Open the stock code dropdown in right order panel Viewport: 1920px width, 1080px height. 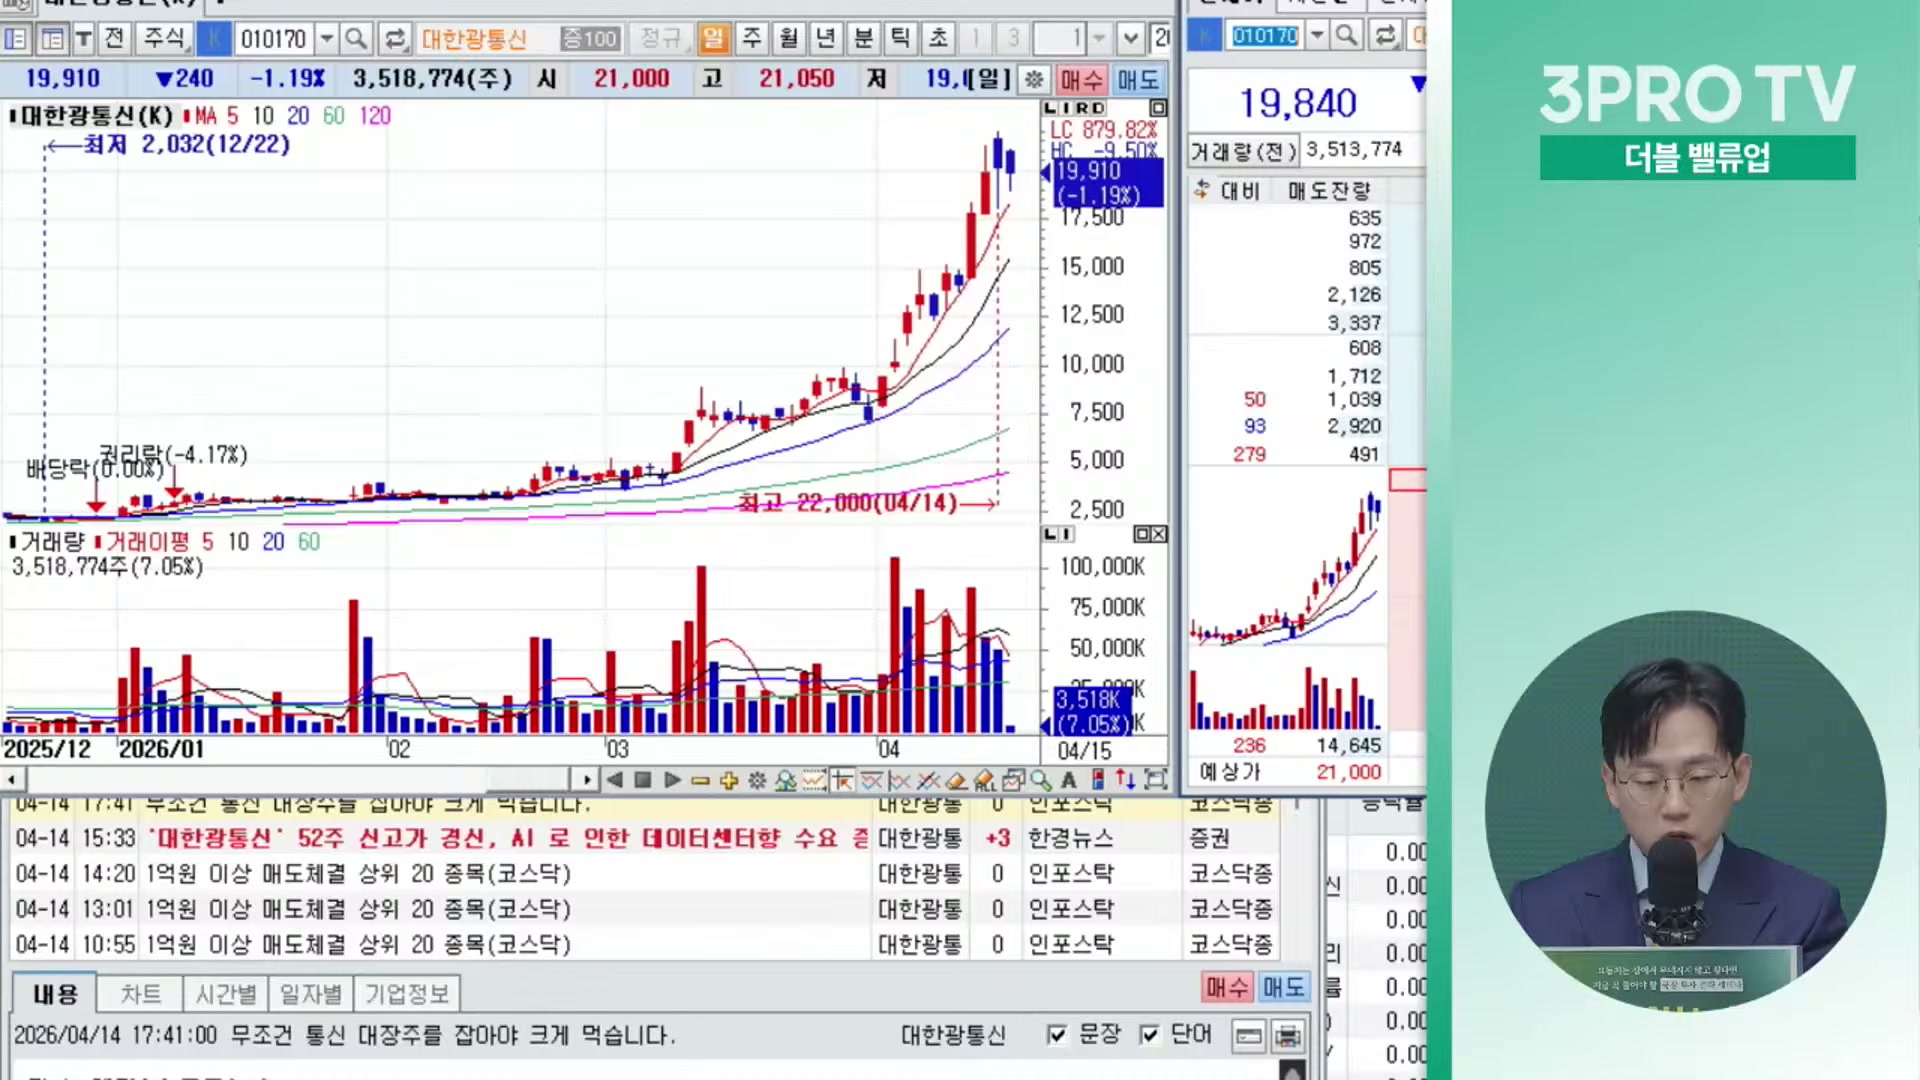click(x=1317, y=36)
